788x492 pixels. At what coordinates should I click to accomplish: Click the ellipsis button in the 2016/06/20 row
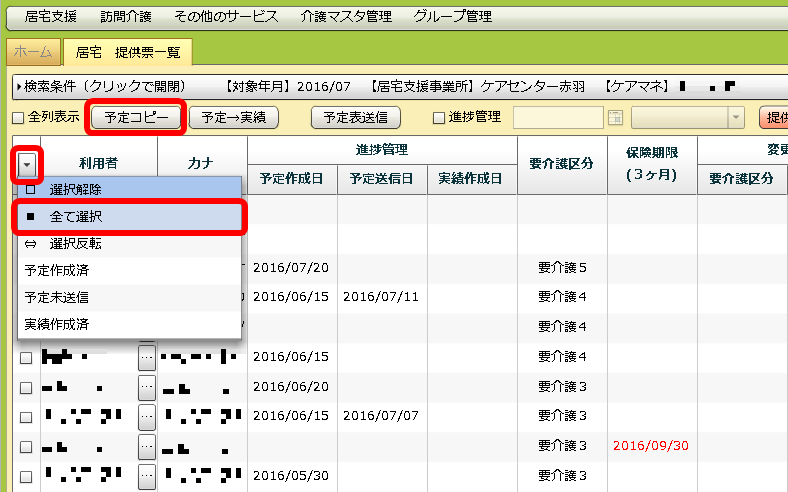pos(147,386)
